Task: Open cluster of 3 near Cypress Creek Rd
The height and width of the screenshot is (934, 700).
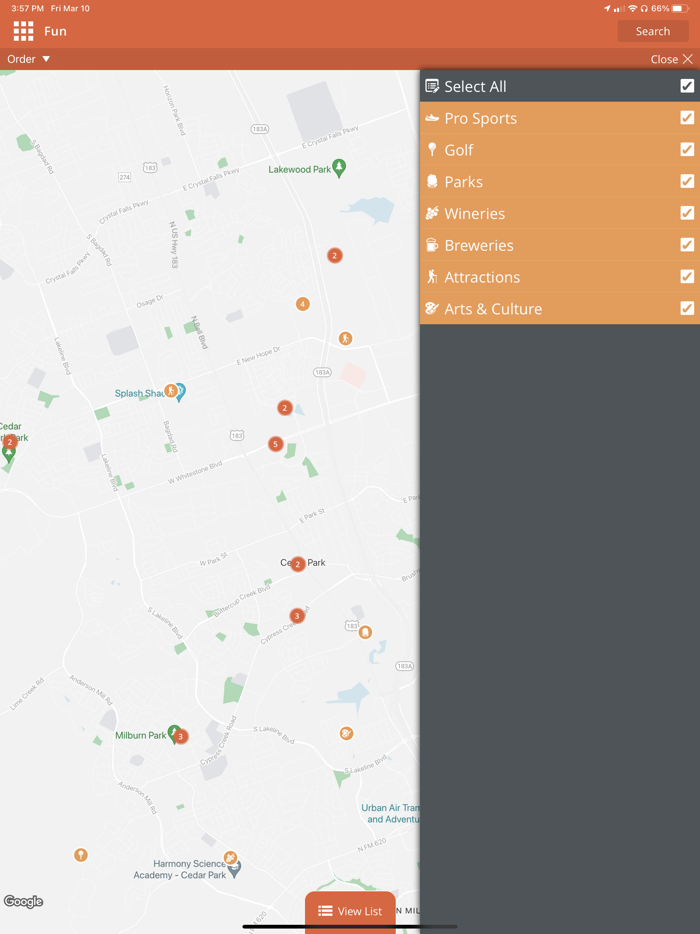Action: [x=297, y=616]
